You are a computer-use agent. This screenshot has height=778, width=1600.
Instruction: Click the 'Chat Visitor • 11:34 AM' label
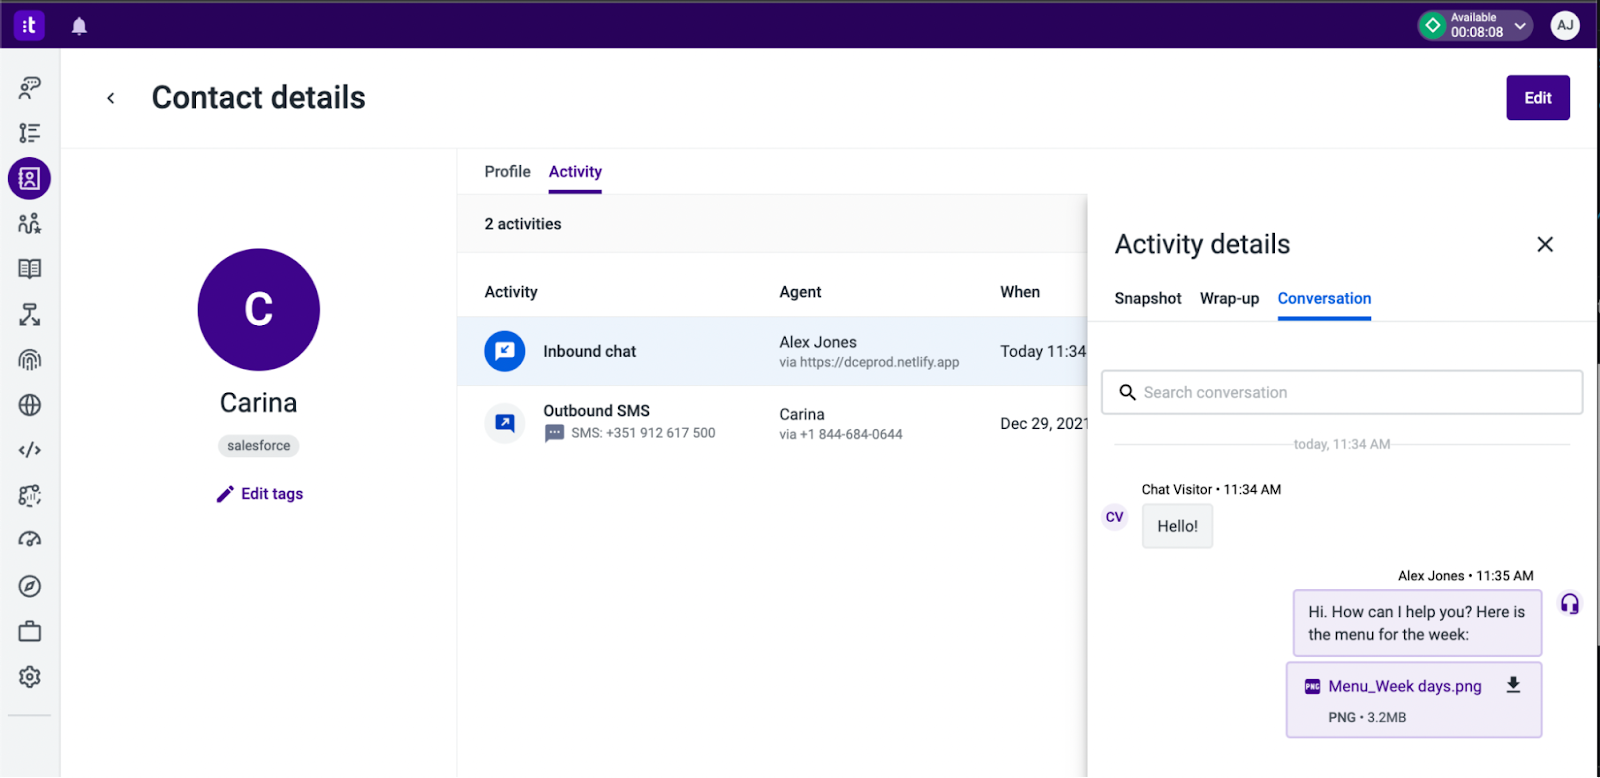pyautogui.click(x=1211, y=489)
